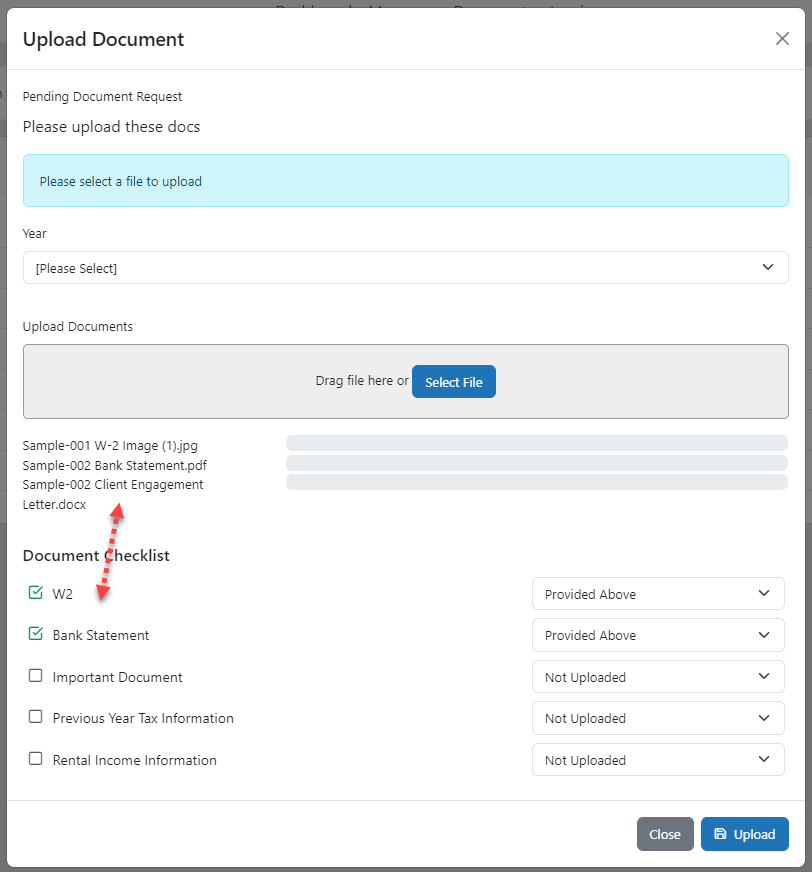Screen dimensions: 812x872
Task: Click the checkmark icon beside Bank Statement
Action: [35, 633]
